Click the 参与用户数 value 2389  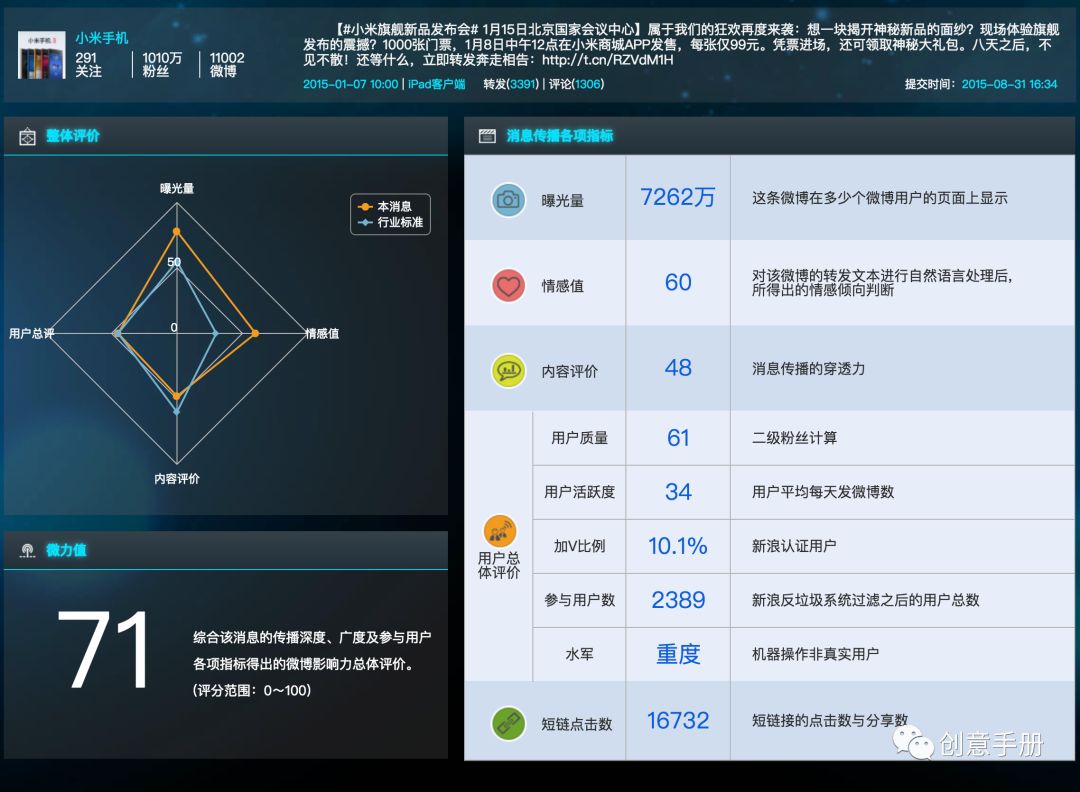(678, 600)
